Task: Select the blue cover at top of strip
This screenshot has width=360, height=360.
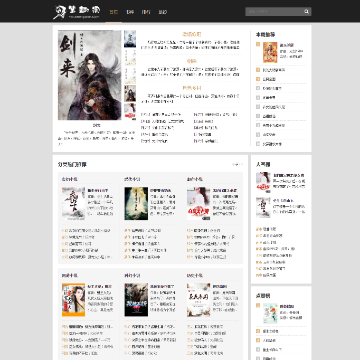Action: pos(130,39)
